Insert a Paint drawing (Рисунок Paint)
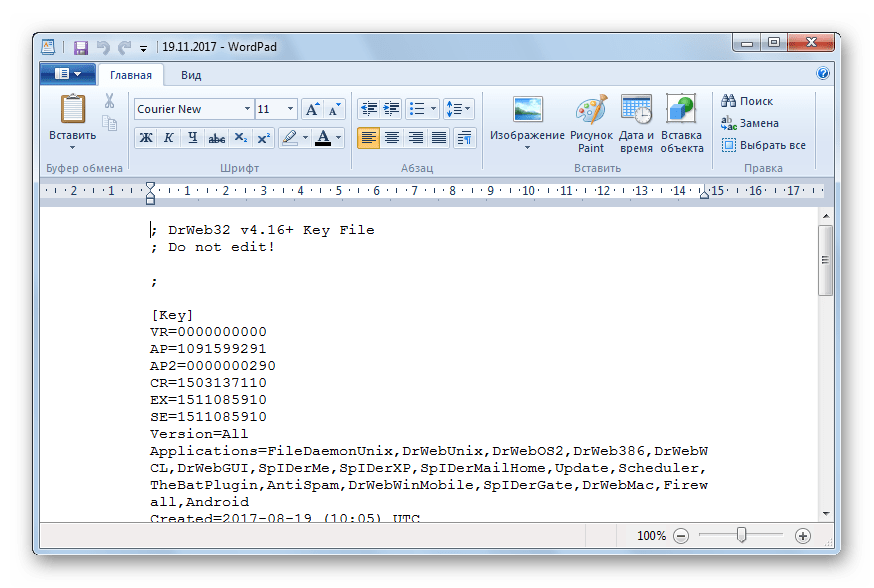 pyautogui.click(x=591, y=111)
